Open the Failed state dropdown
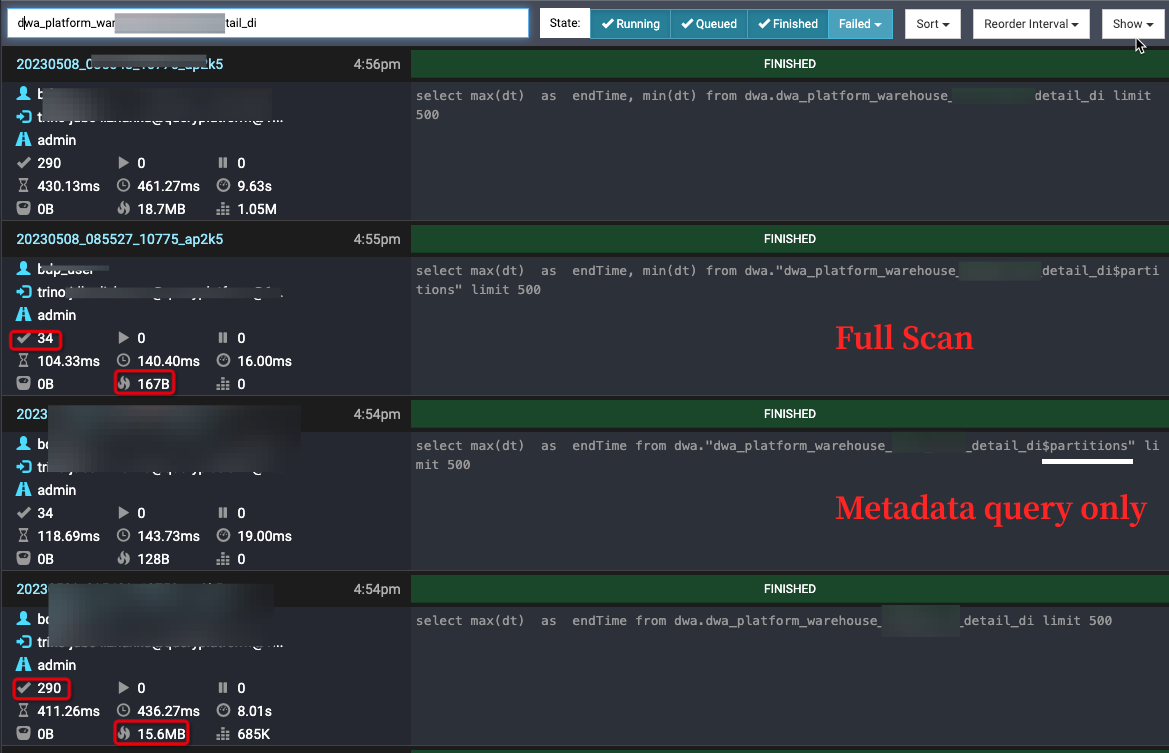Screen dimensions: 1169x753 [x=860, y=24]
